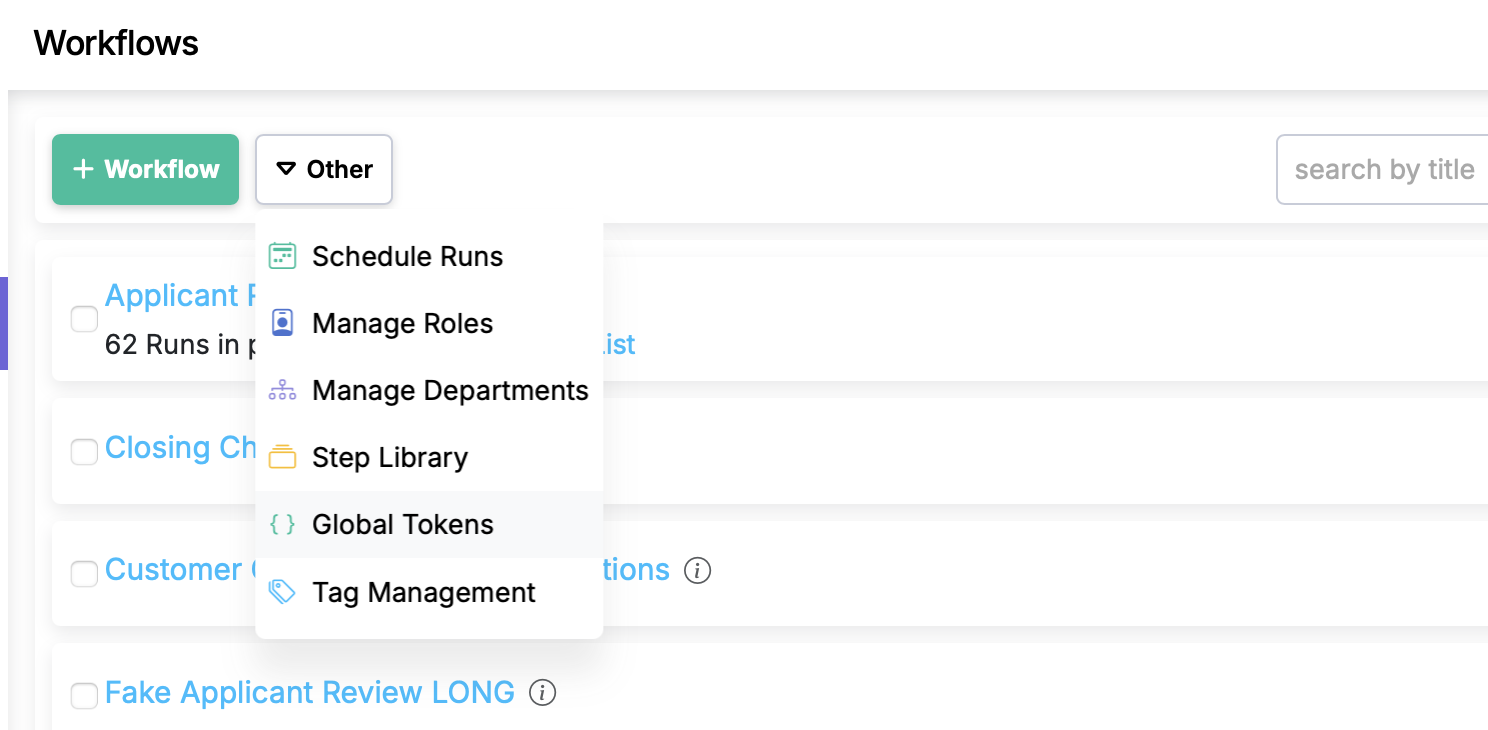Open the Fake Applicant Review LONG workflow link
This screenshot has height=730, width=1488.
coord(310,692)
